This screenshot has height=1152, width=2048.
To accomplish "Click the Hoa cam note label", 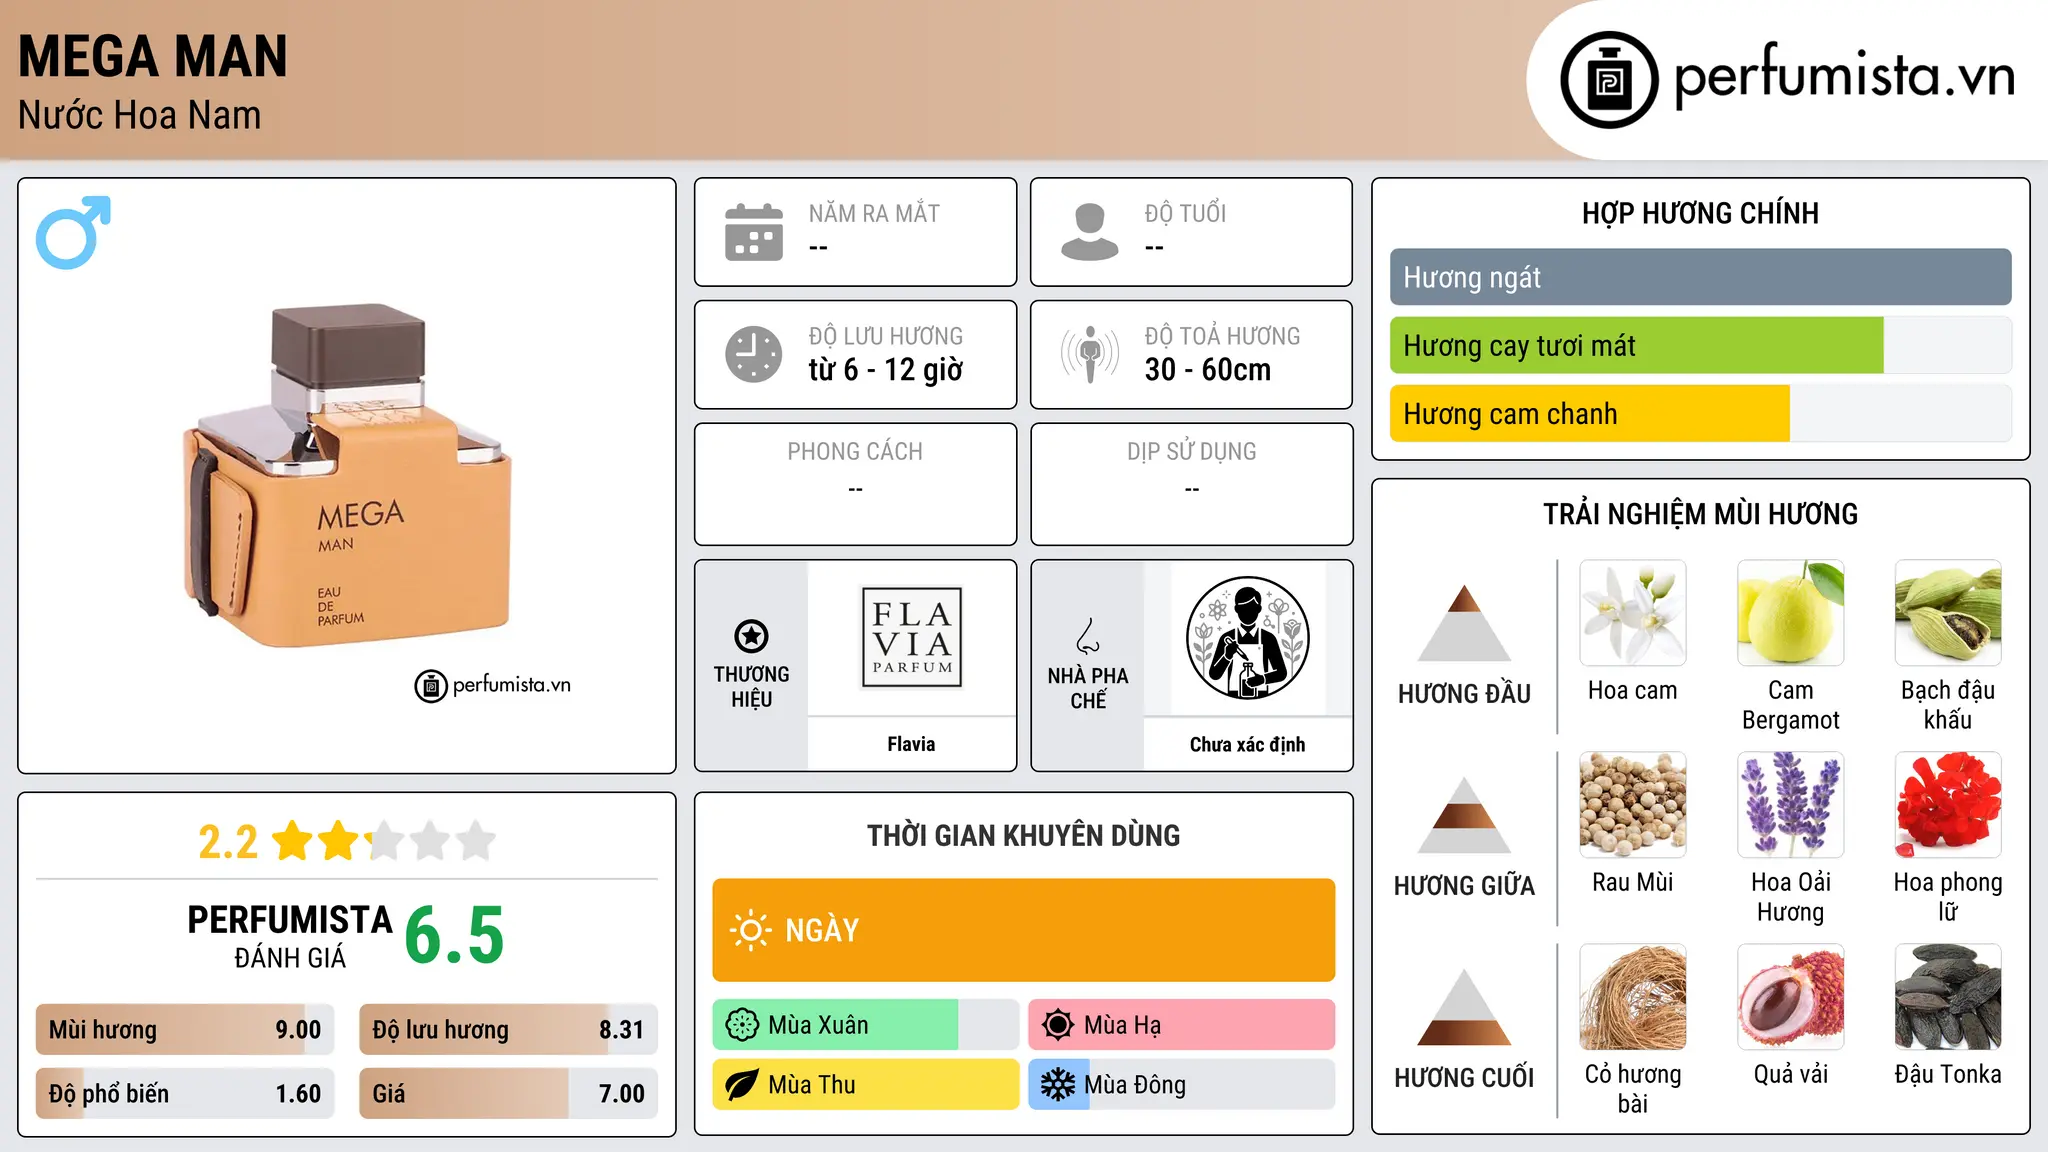I will pos(1633,690).
